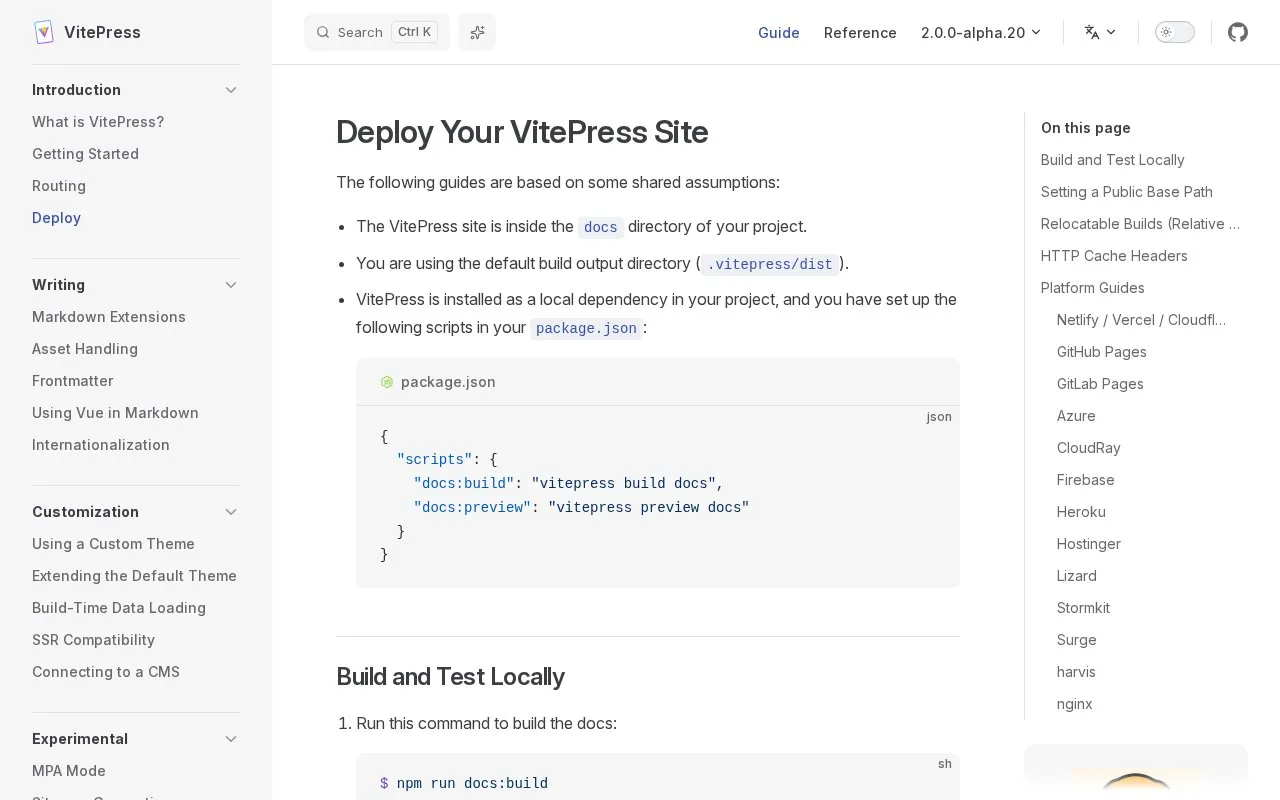Open the 2.0.0-alpha.20 version dropdown
Image resolution: width=1280 pixels, height=800 pixels.
click(981, 32)
